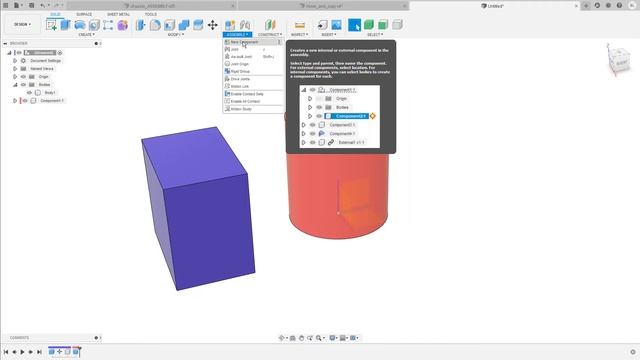The height and width of the screenshot is (360, 640).
Task: Toggle visibility eye of Bodies folder
Action: point(23,84)
